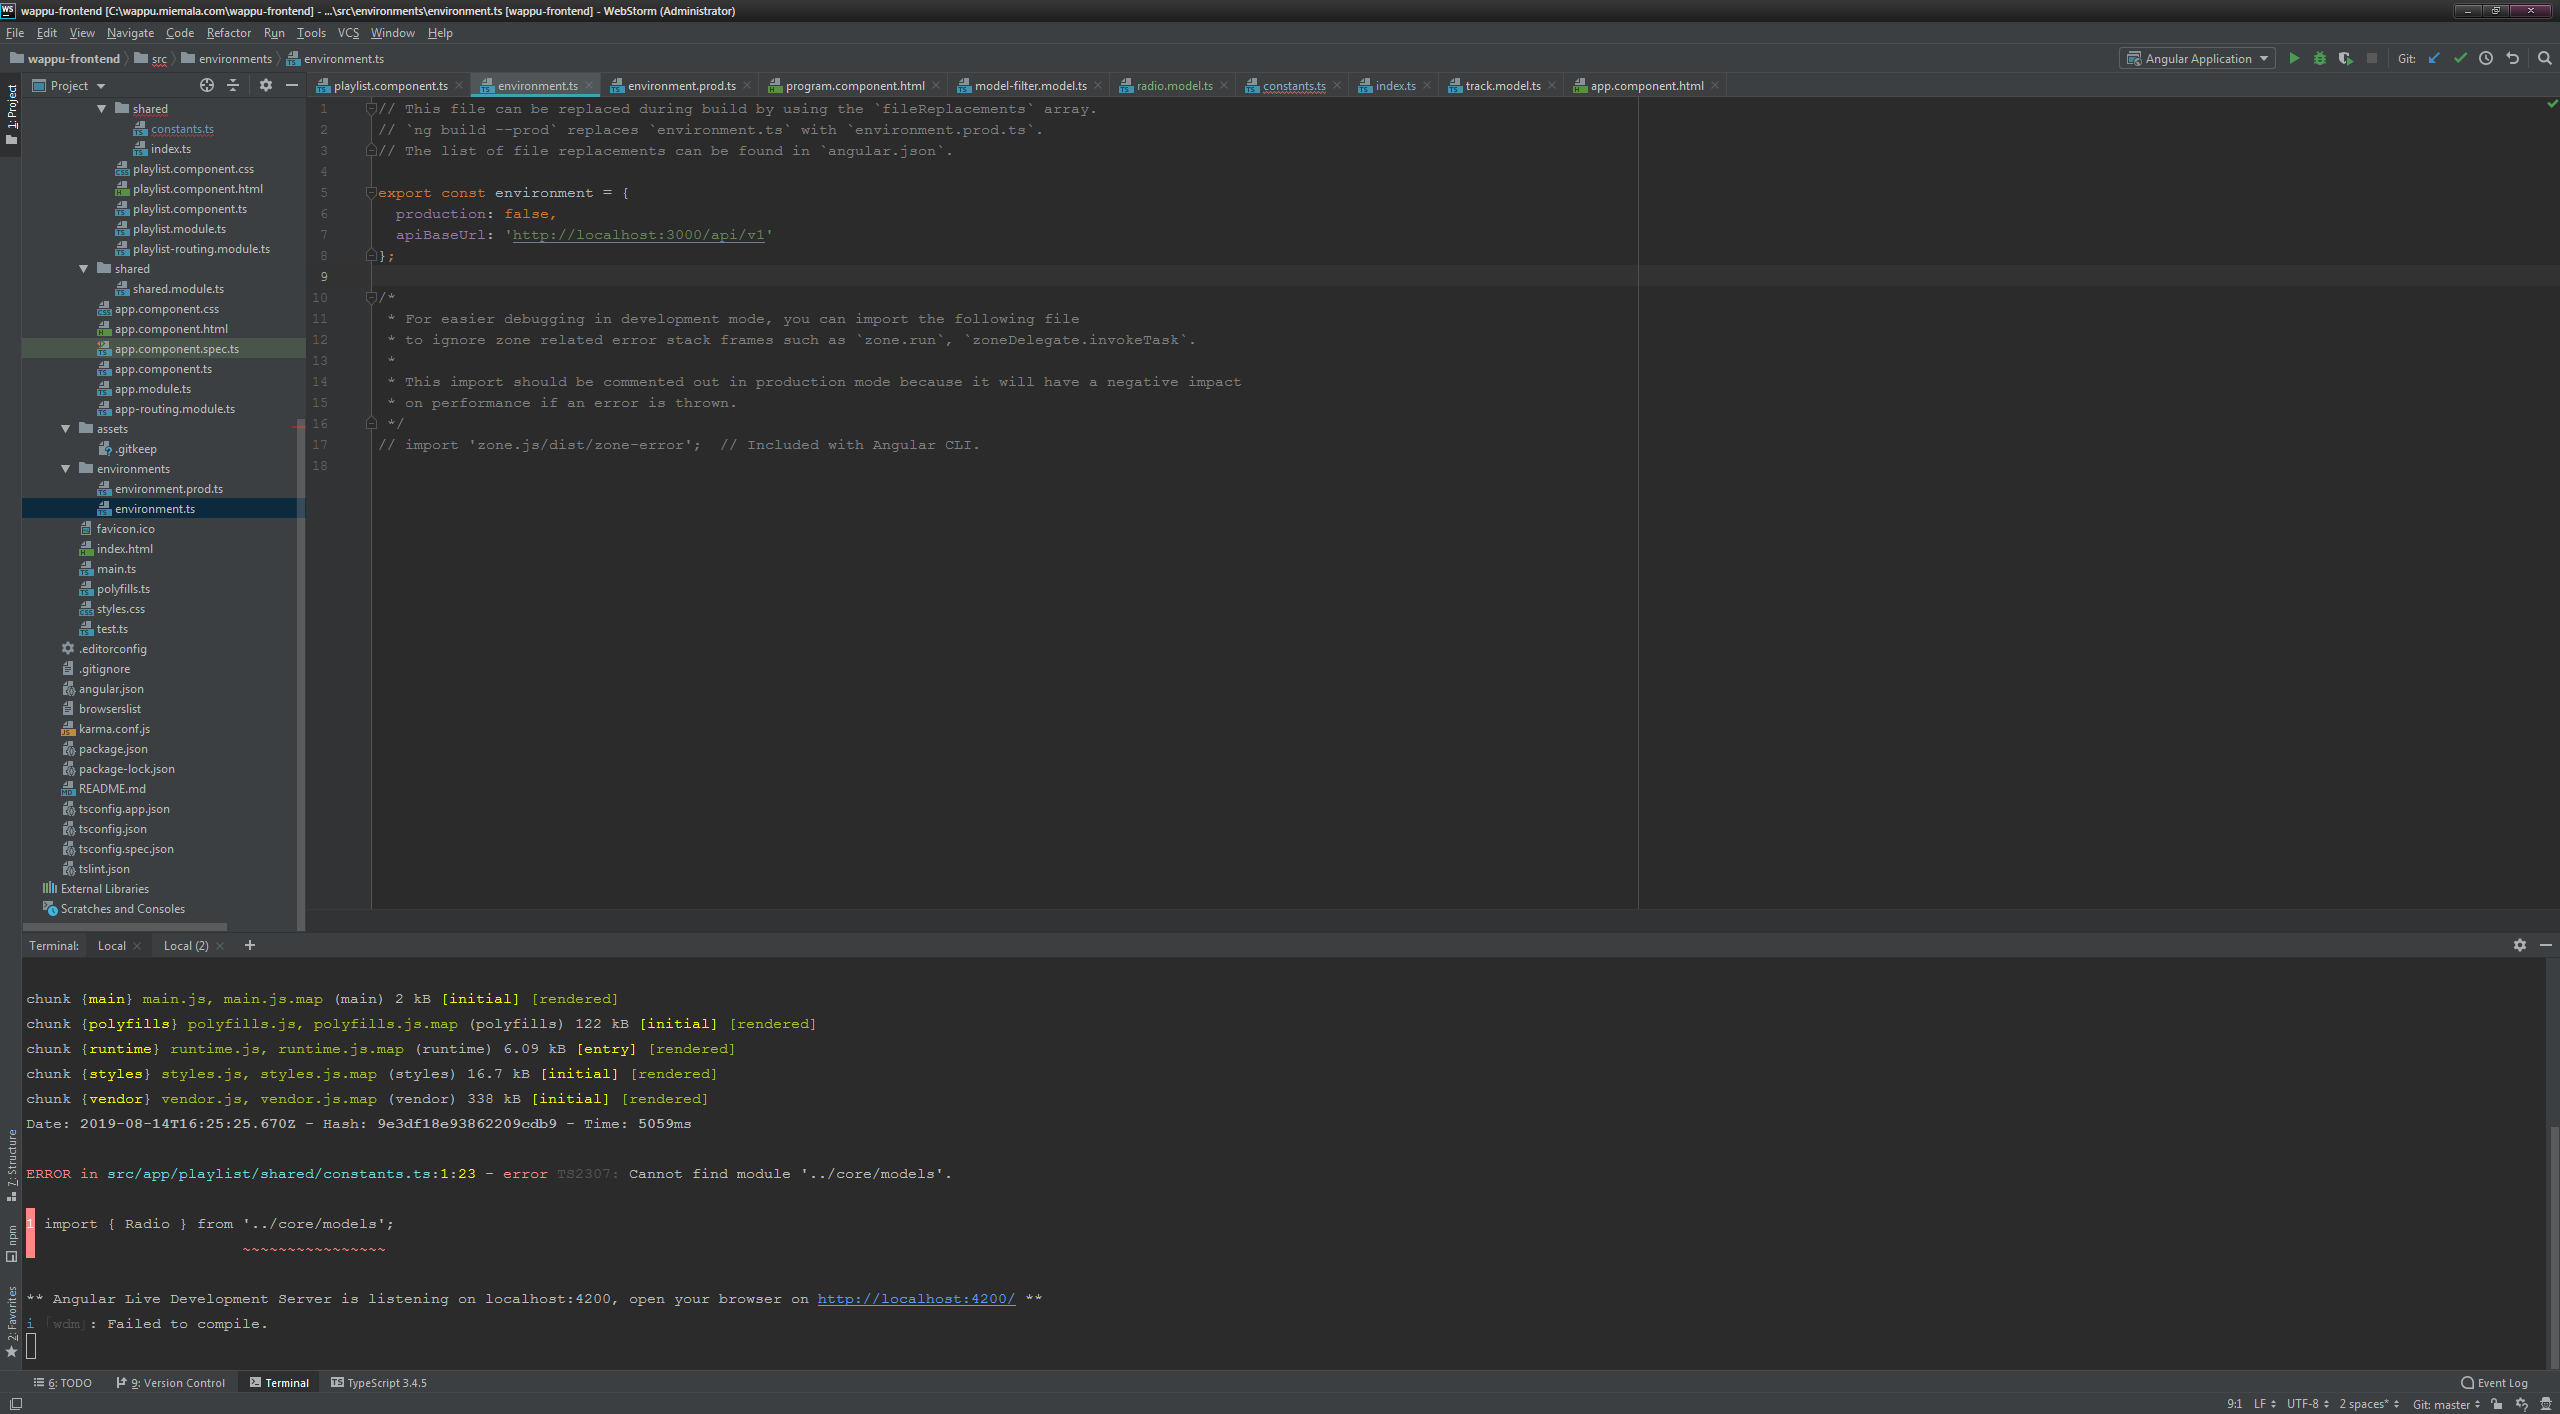Select angular.json in project tree
The image size is (2560, 1414).
pyautogui.click(x=111, y=689)
